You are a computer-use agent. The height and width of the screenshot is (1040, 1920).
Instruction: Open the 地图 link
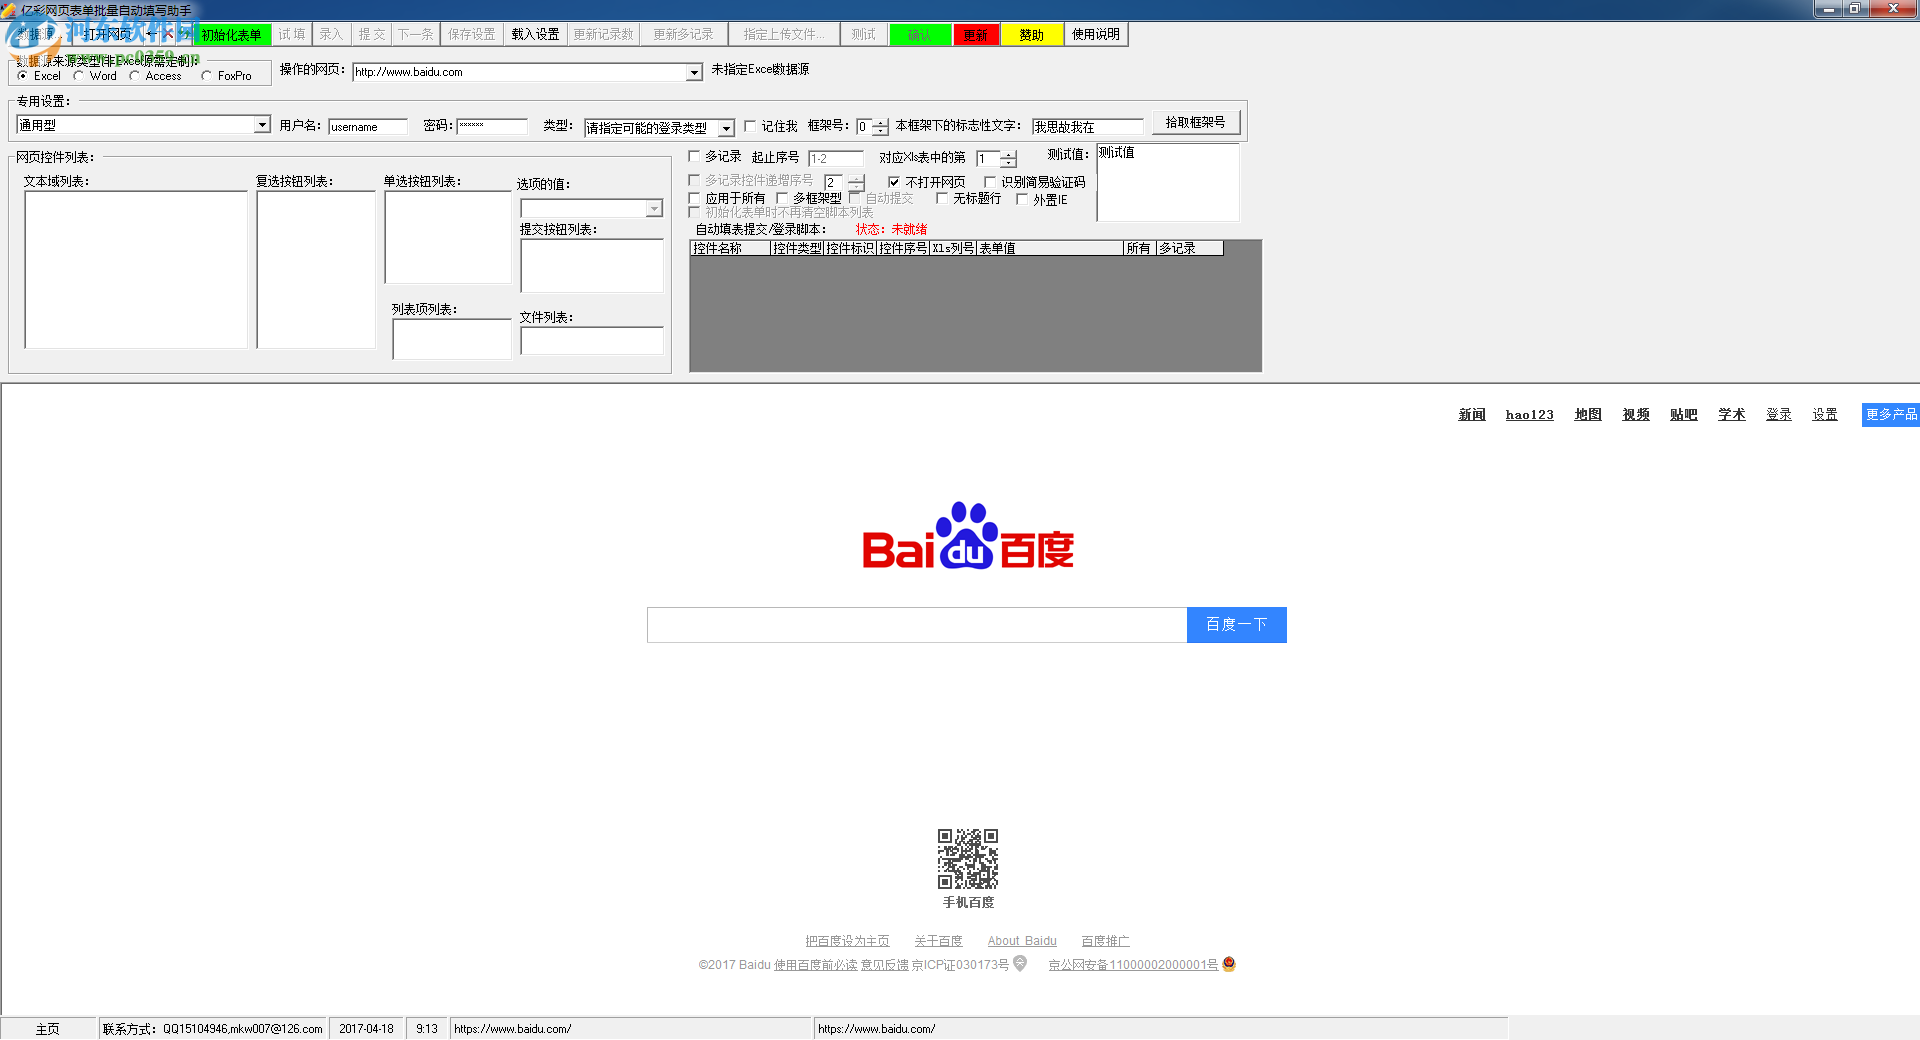click(1588, 414)
